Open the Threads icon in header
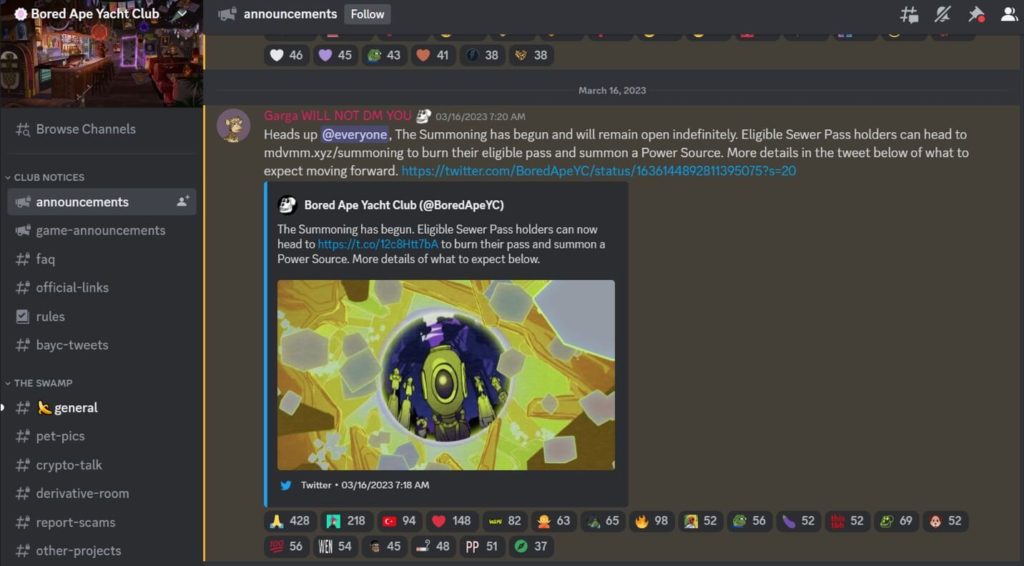This screenshot has width=1024, height=566. click(x=909, y=14)
